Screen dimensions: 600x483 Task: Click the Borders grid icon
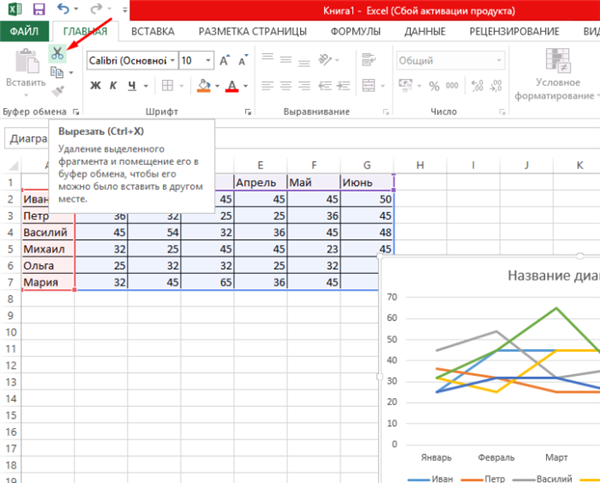click(168, 85)
